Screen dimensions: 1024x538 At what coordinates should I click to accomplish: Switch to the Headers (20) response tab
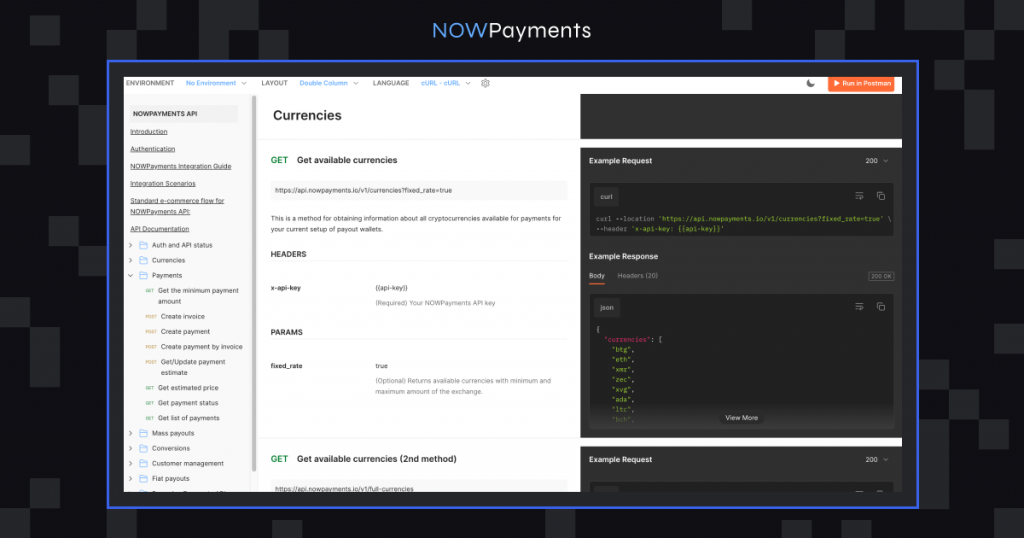pos(637,275)
